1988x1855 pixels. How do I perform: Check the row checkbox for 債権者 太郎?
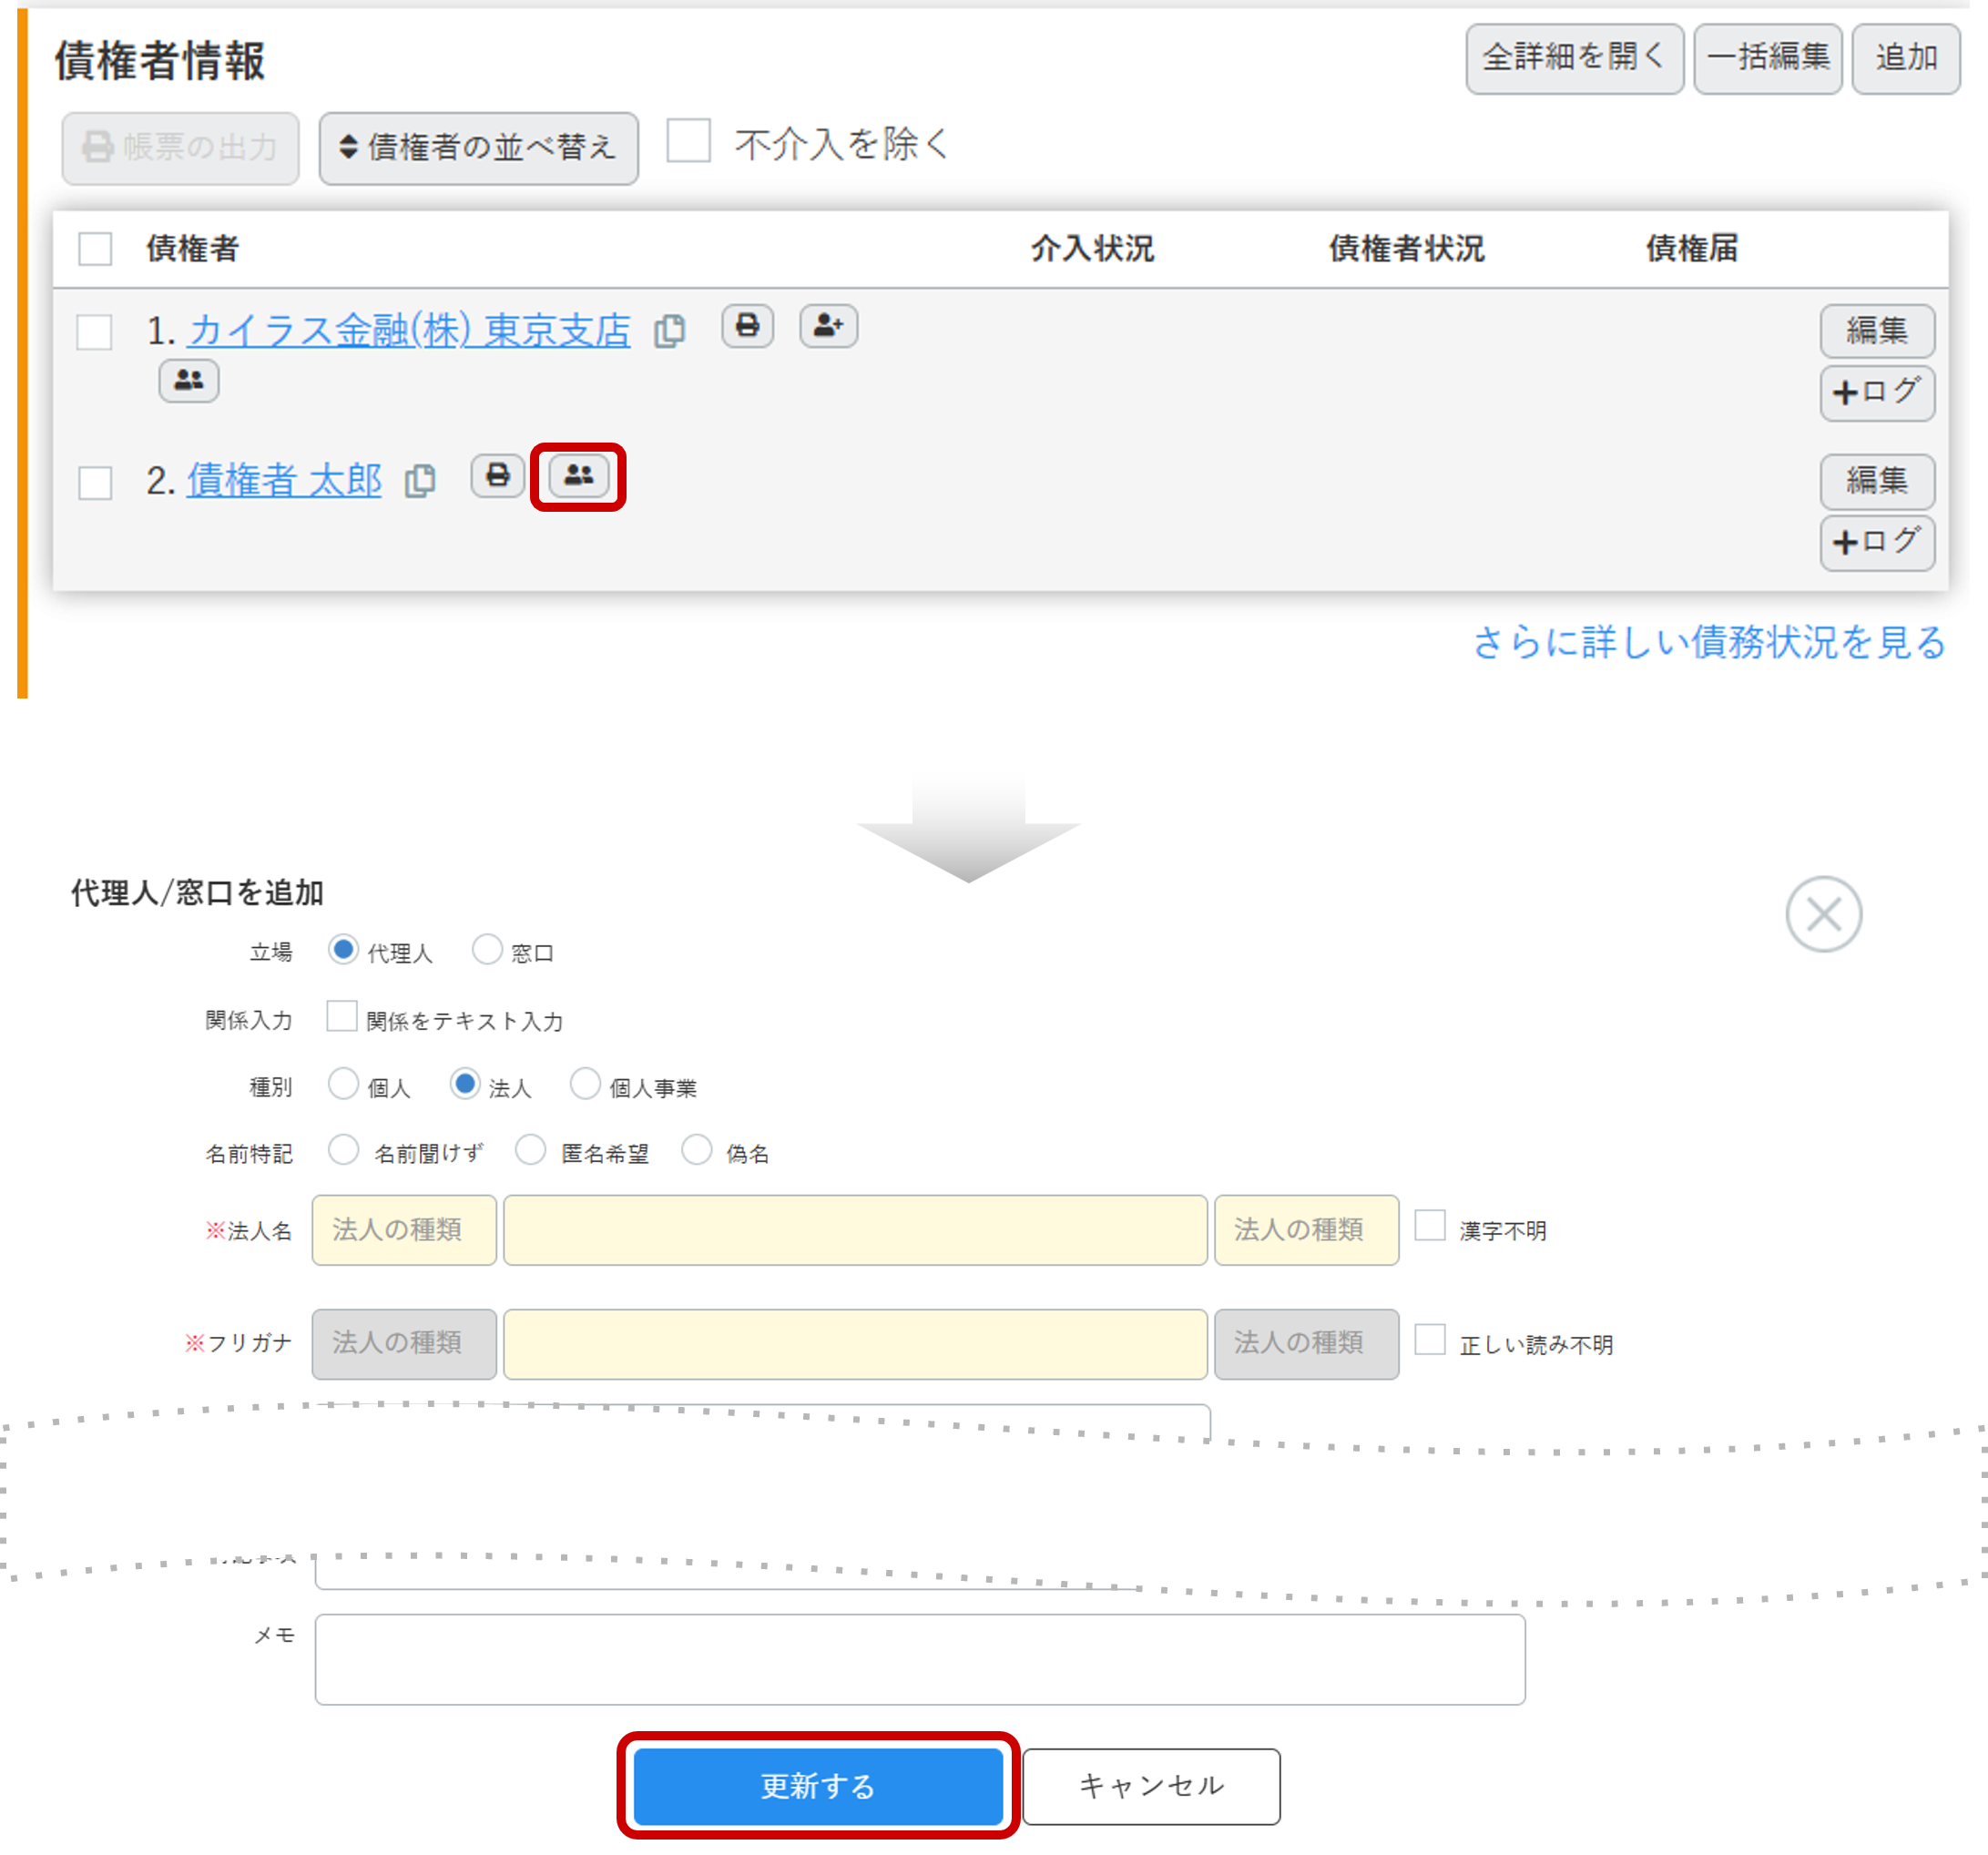tap(95, 482)
